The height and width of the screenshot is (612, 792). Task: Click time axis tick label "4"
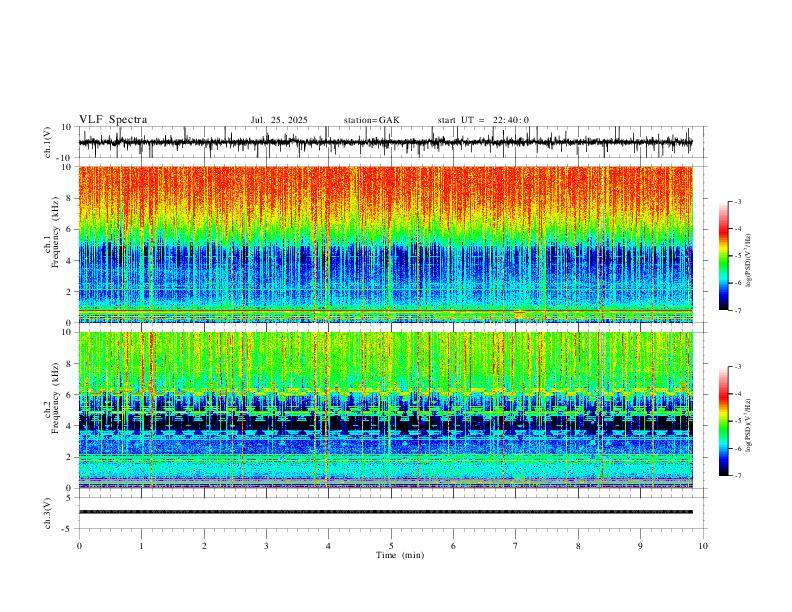(328, 546)
